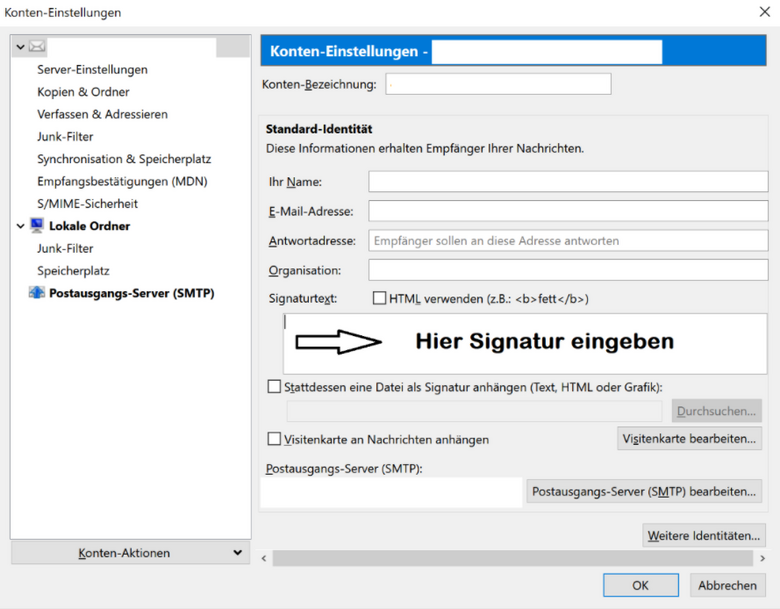Open Empfangsbestätigungen (MDN)
The width and height of the screenshot is (780, 609).
[122, 182]
